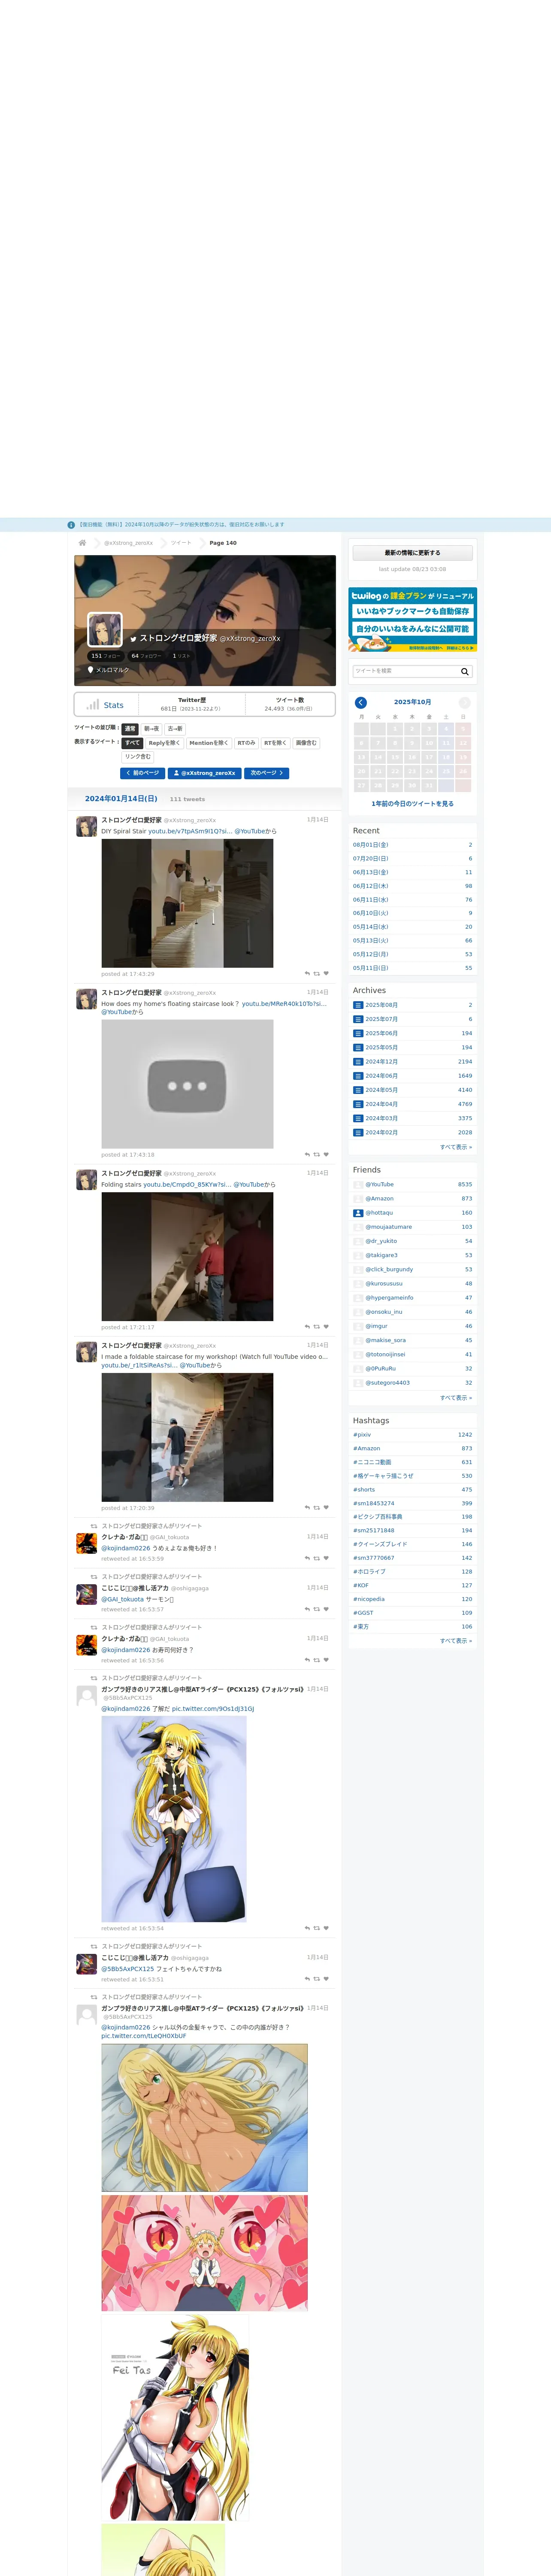The height and width of the screenshot is (2576, 551).
Task: Switch sort order to 古→新
Action: [x=175, y=729]
